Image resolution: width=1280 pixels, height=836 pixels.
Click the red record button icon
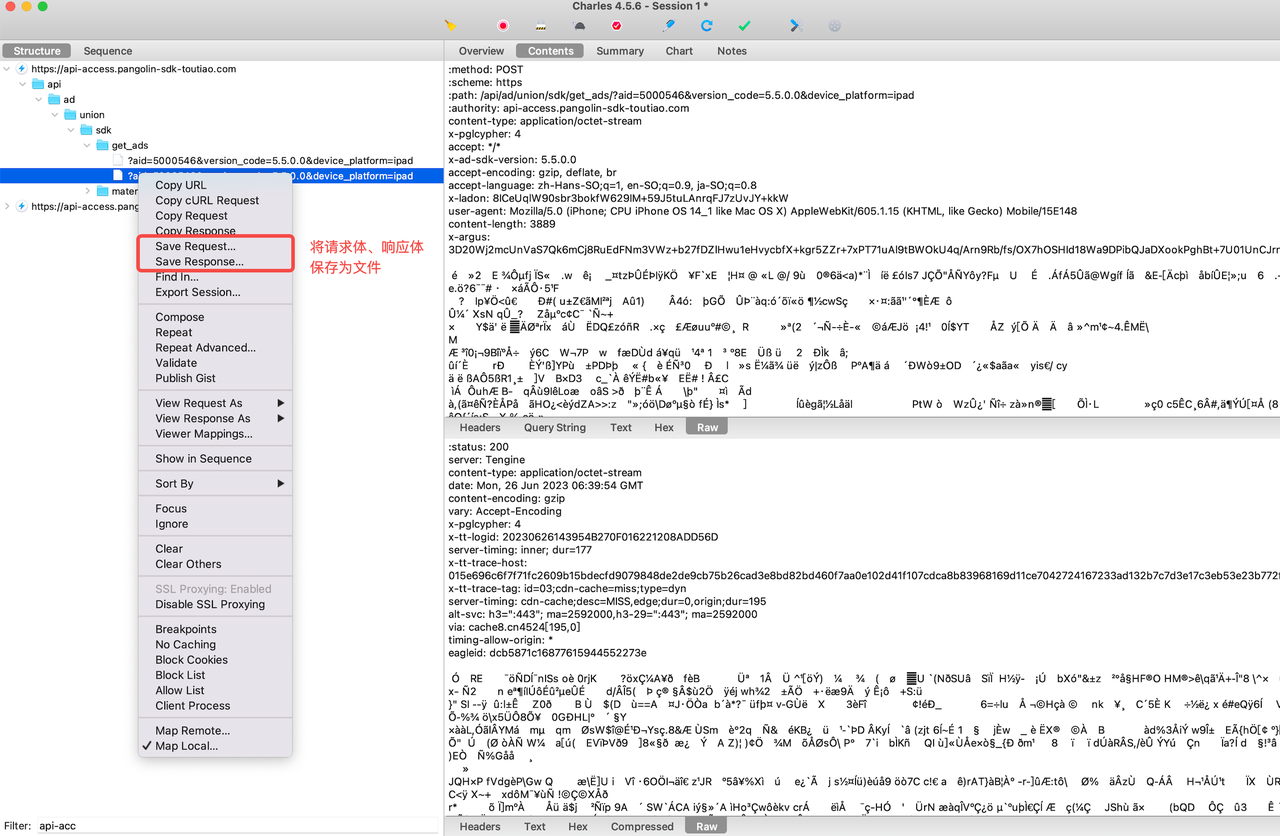tap(503, 25)
